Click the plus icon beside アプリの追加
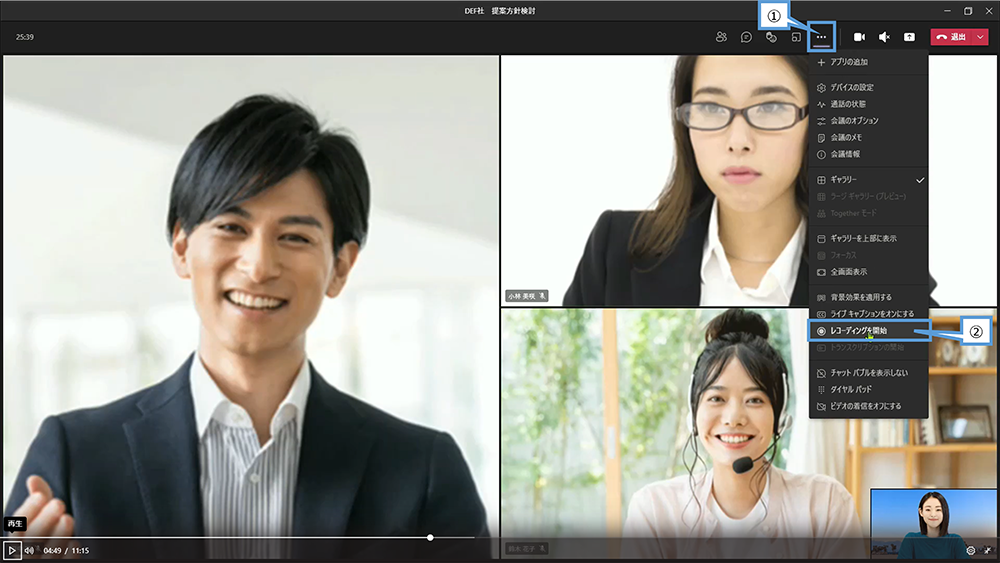Viewport: 1000px width, 563px height. click(821, 62)
